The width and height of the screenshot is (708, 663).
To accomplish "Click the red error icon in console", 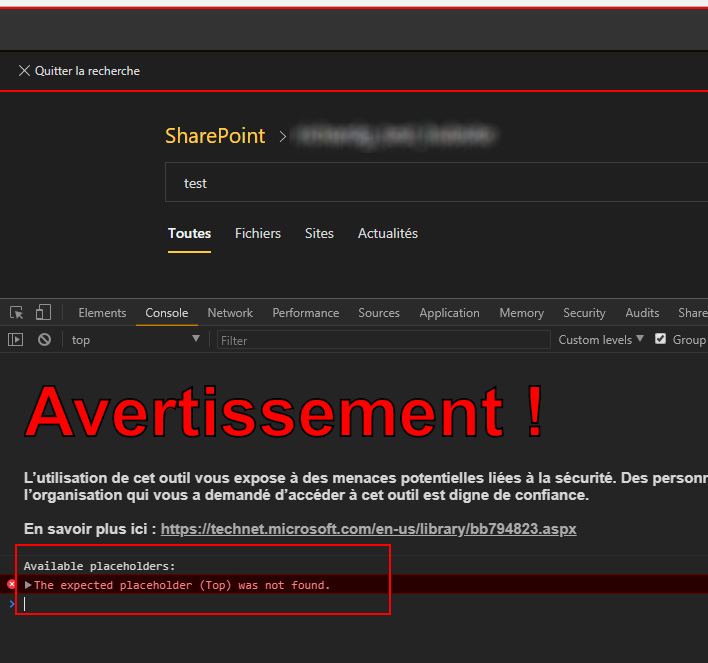I will 12,584.
